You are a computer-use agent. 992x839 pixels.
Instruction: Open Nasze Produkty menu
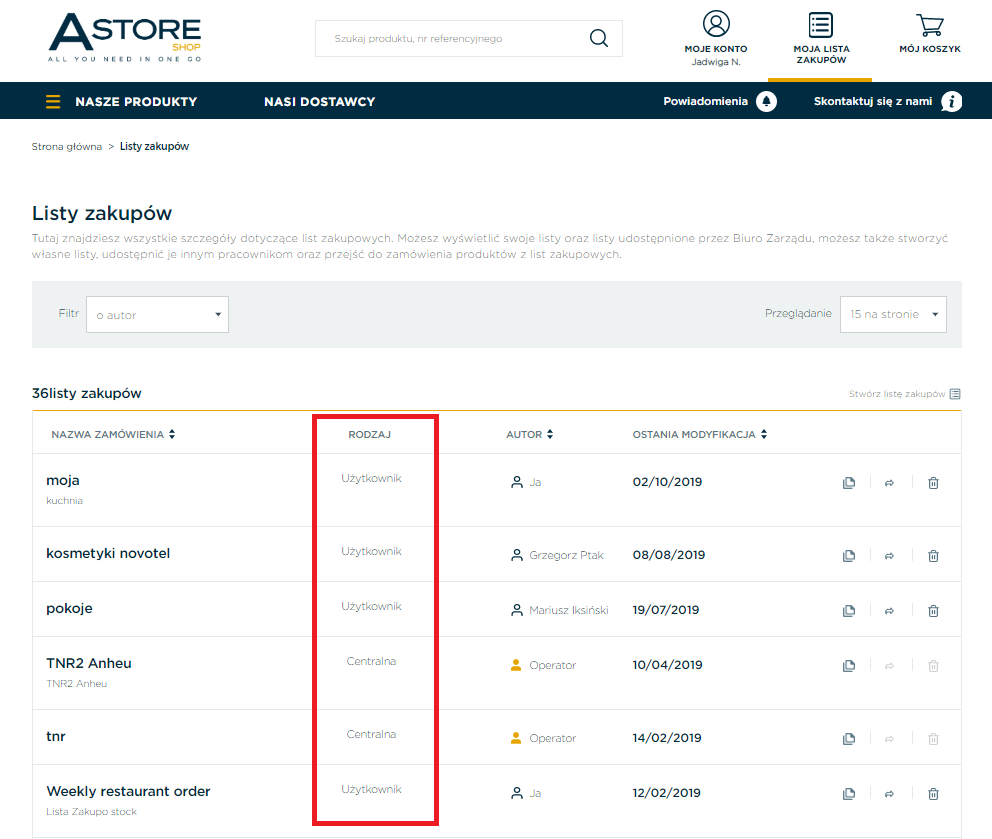coord(136,101)
